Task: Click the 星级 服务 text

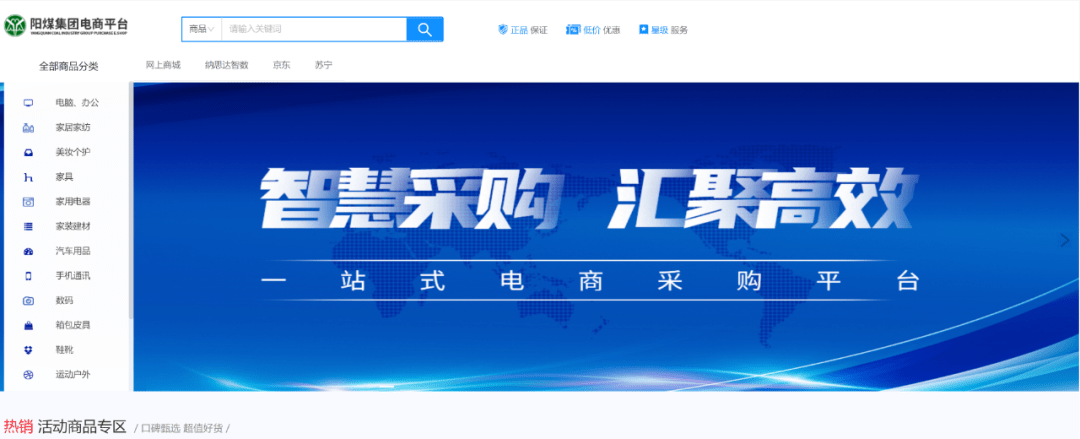Action: pos(669,30)
